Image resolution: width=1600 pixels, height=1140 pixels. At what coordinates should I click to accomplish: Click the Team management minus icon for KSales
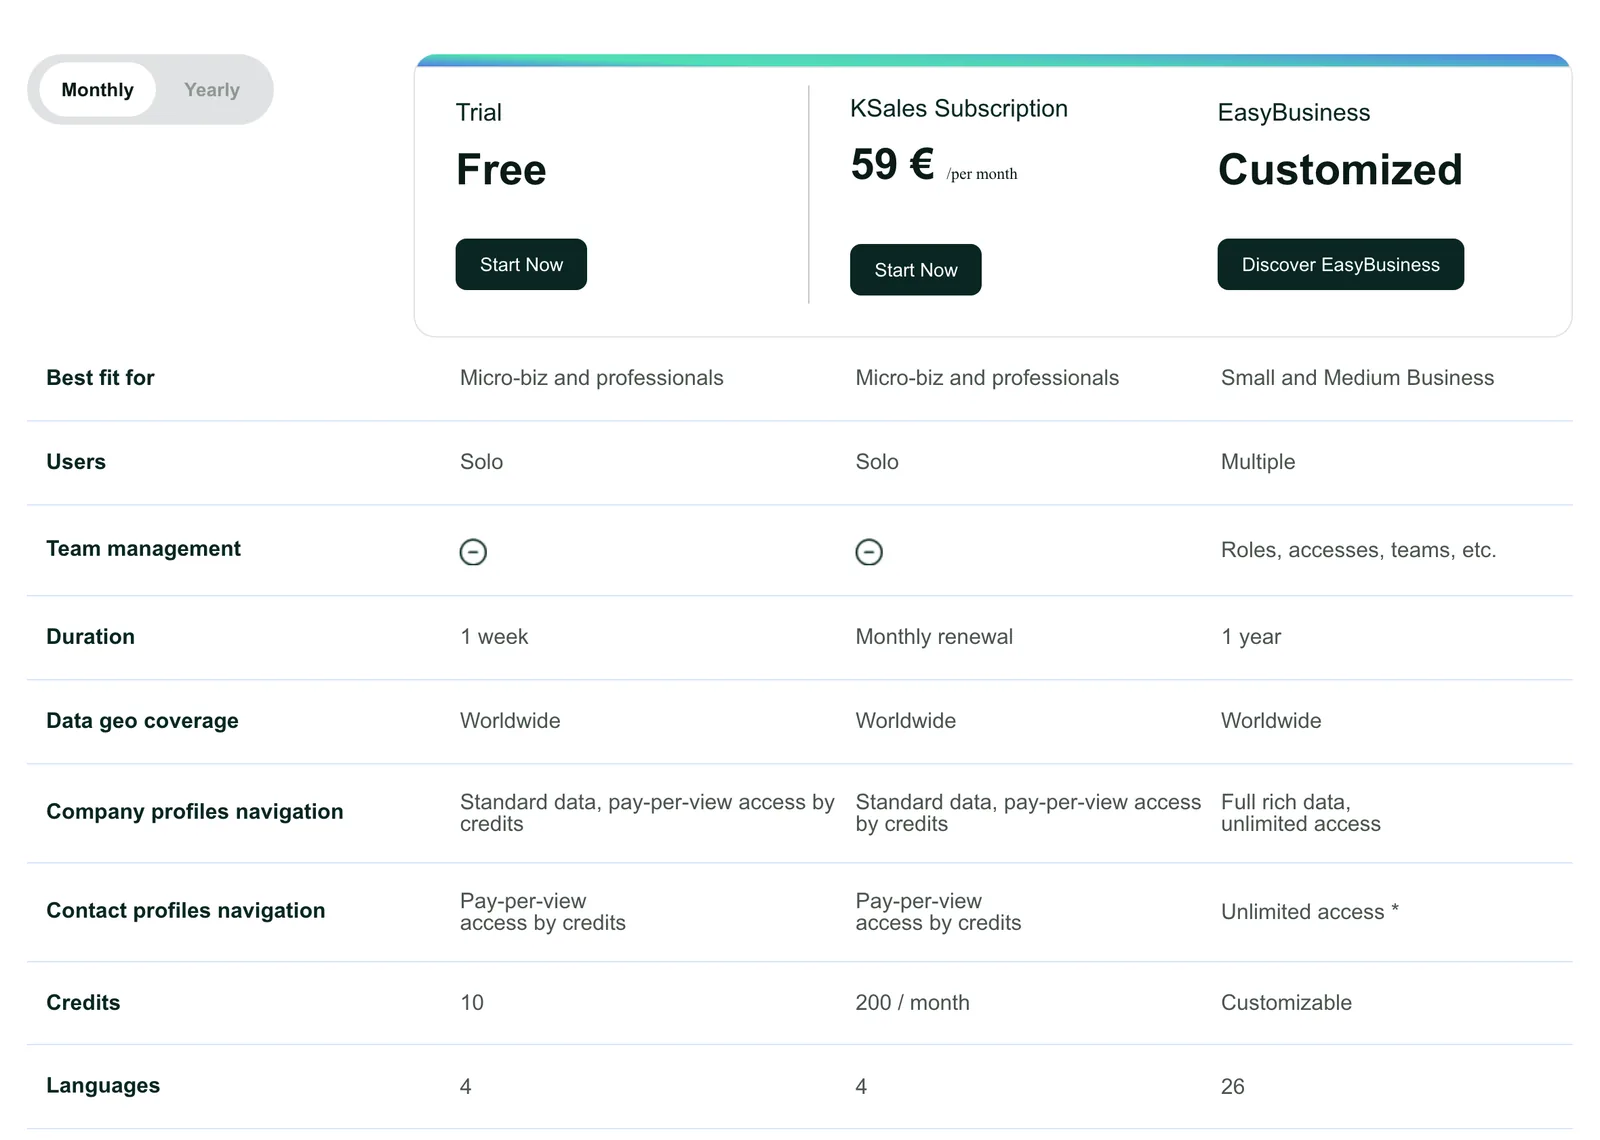click(x=869, y=552)
